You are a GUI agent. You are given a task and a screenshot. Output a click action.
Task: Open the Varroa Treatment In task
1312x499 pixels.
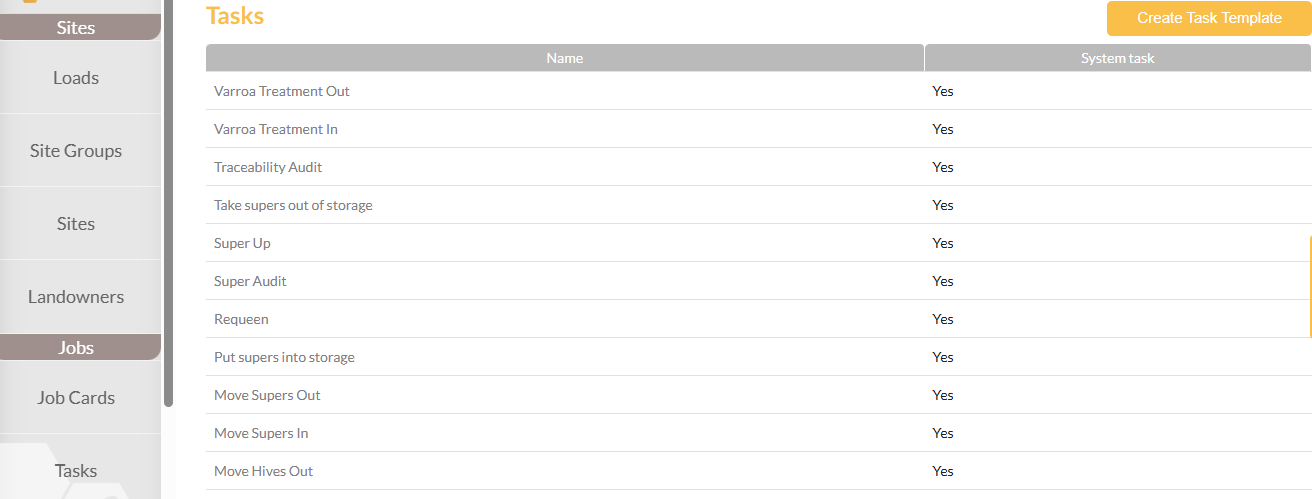[x=276, y=129]
